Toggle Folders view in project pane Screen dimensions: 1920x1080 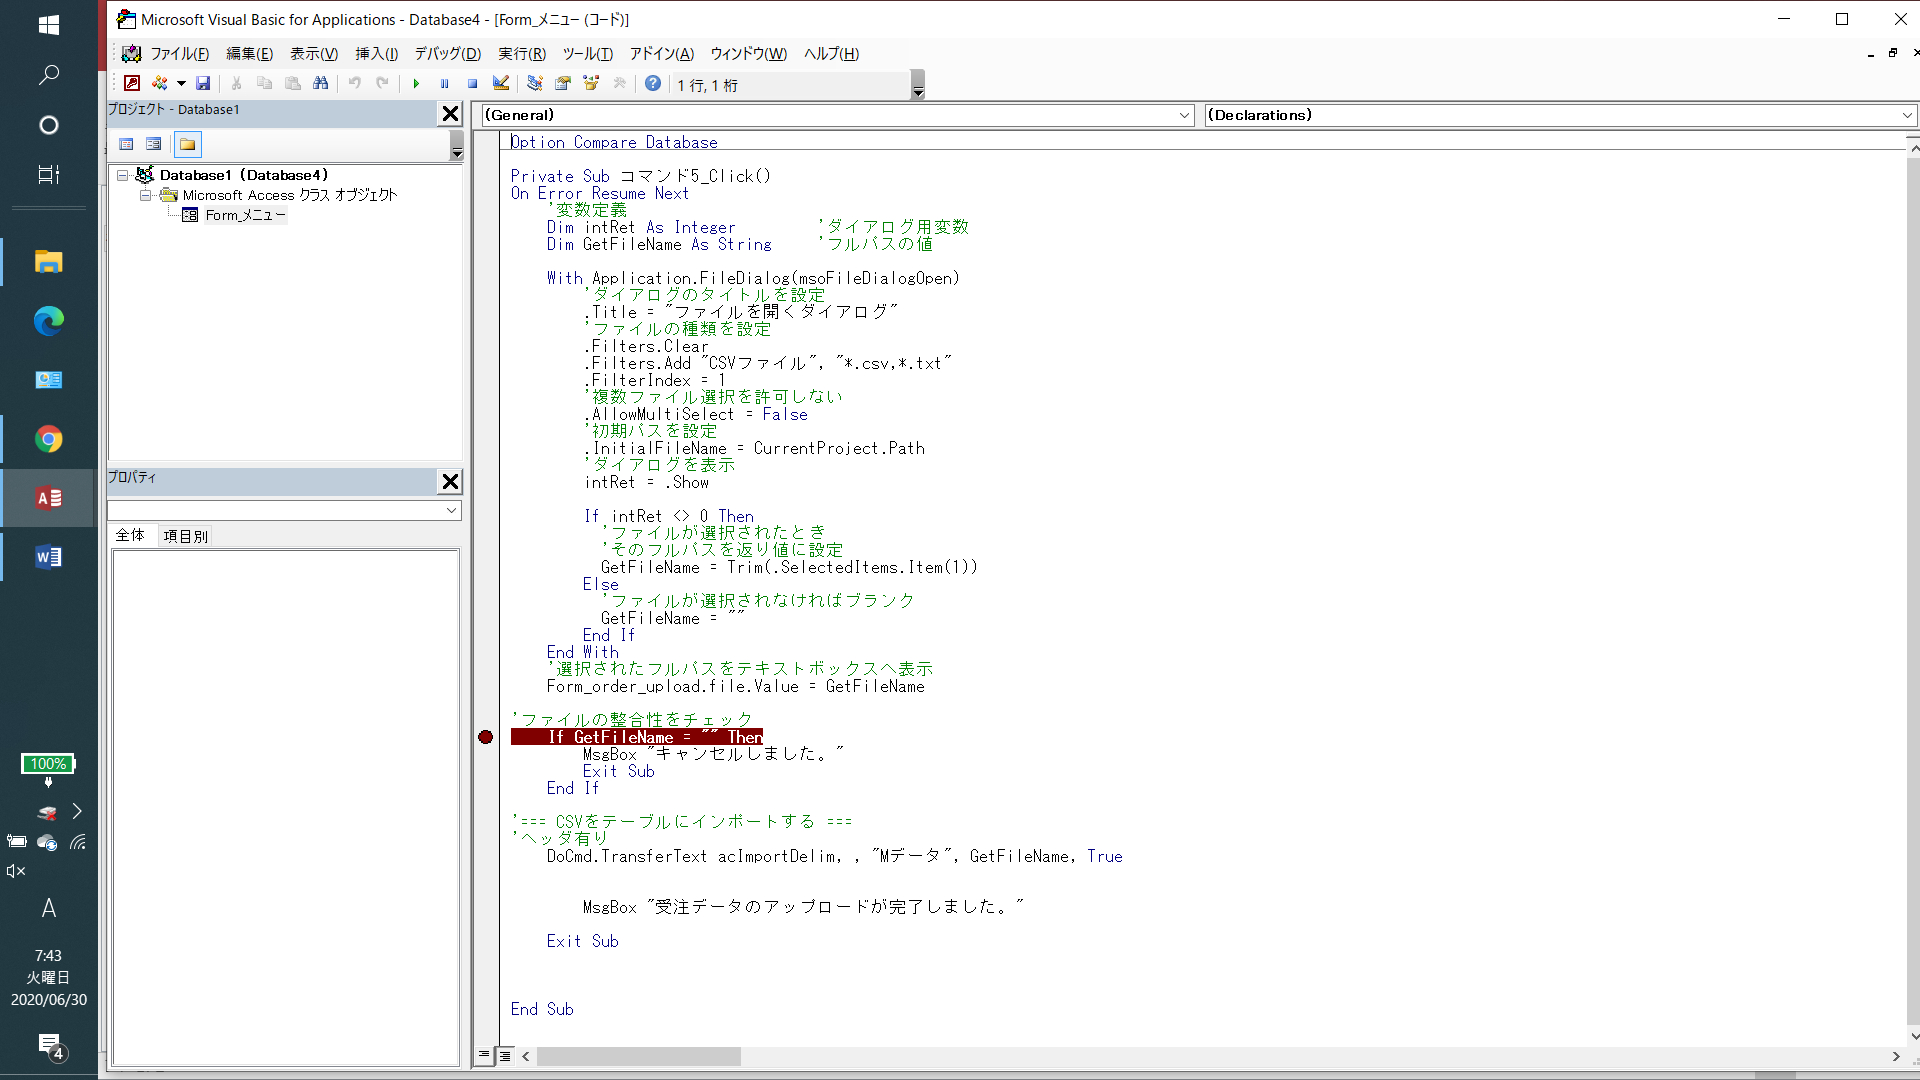pos(187,145)
